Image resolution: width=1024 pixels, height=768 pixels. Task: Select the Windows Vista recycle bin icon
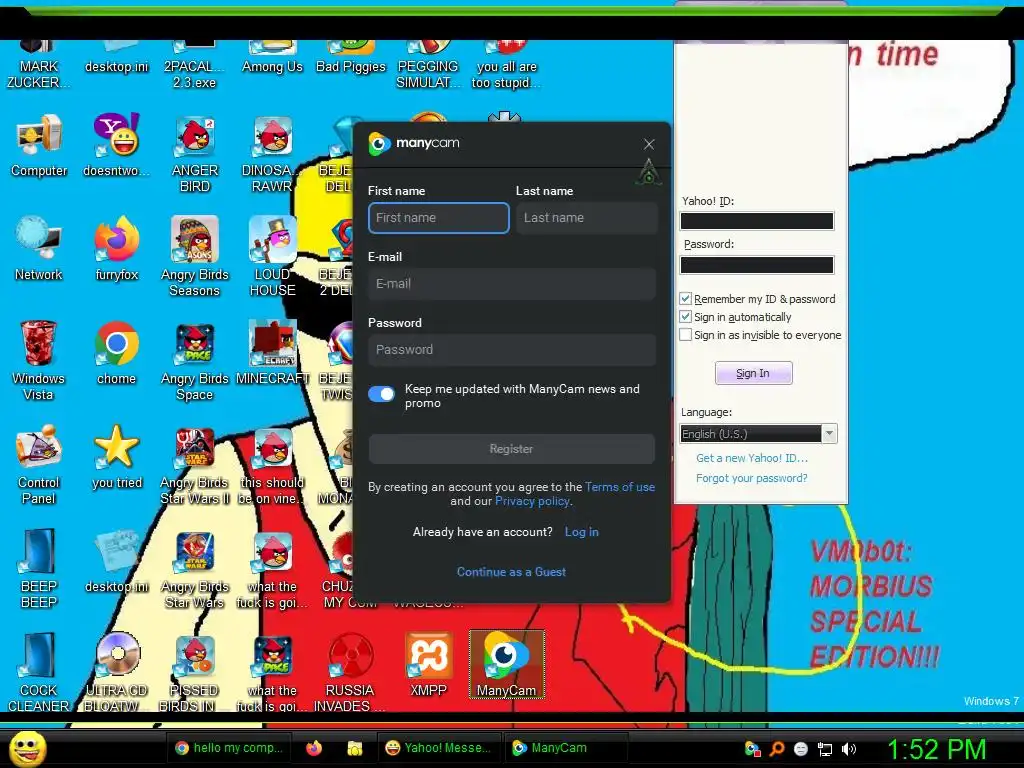pos(38,360)
